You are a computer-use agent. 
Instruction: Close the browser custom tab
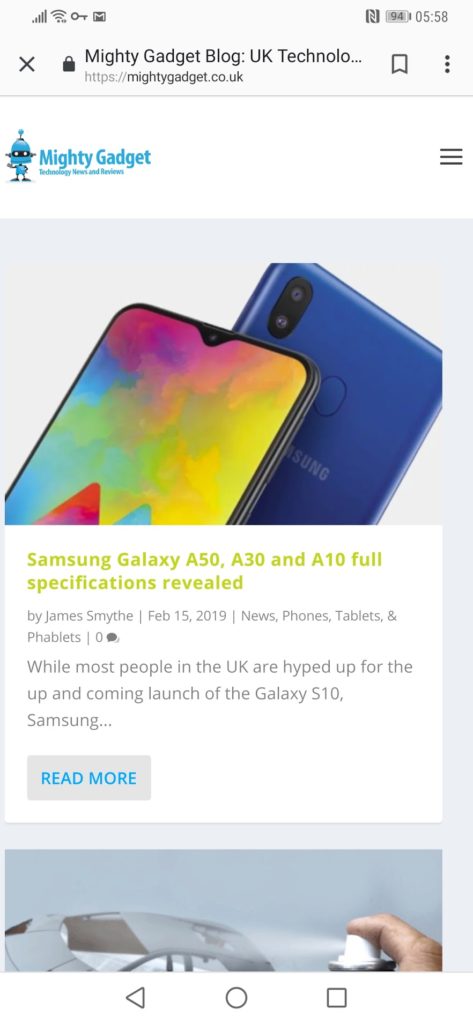coord(27,64)
